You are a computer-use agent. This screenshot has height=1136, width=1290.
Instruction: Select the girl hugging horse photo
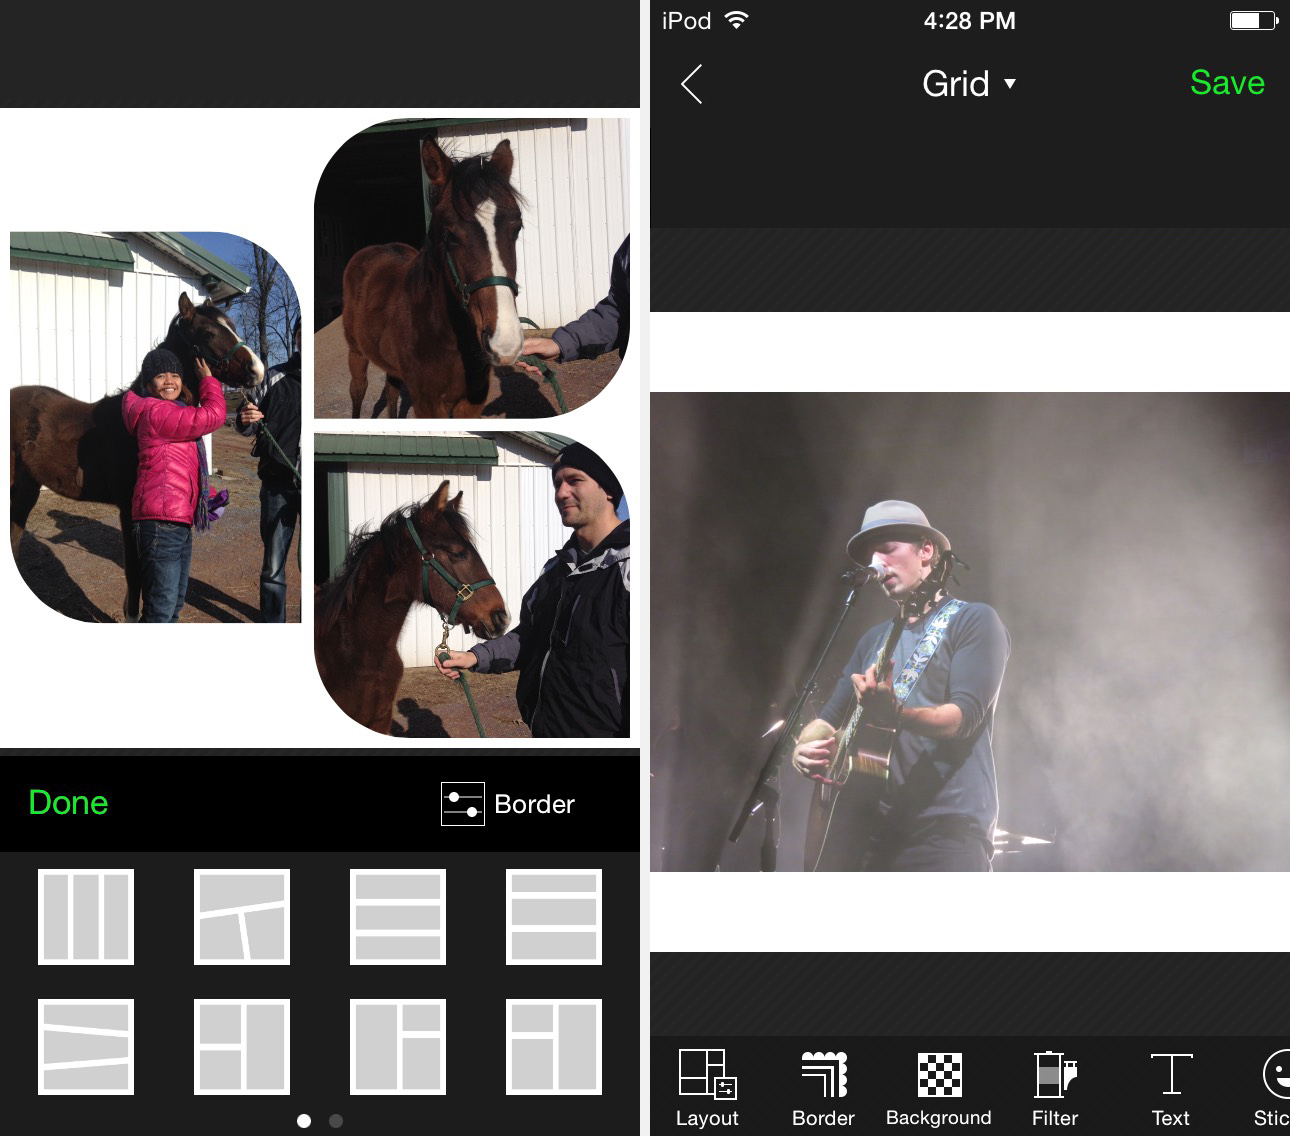click(x=155, y=428)
